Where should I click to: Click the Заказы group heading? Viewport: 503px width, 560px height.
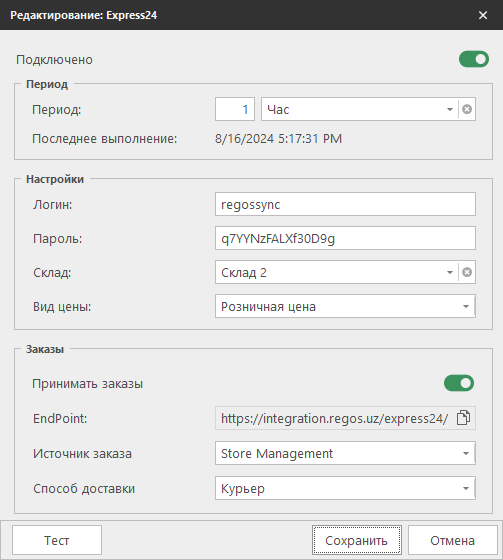pyautogui.click(x=45, y=349)
